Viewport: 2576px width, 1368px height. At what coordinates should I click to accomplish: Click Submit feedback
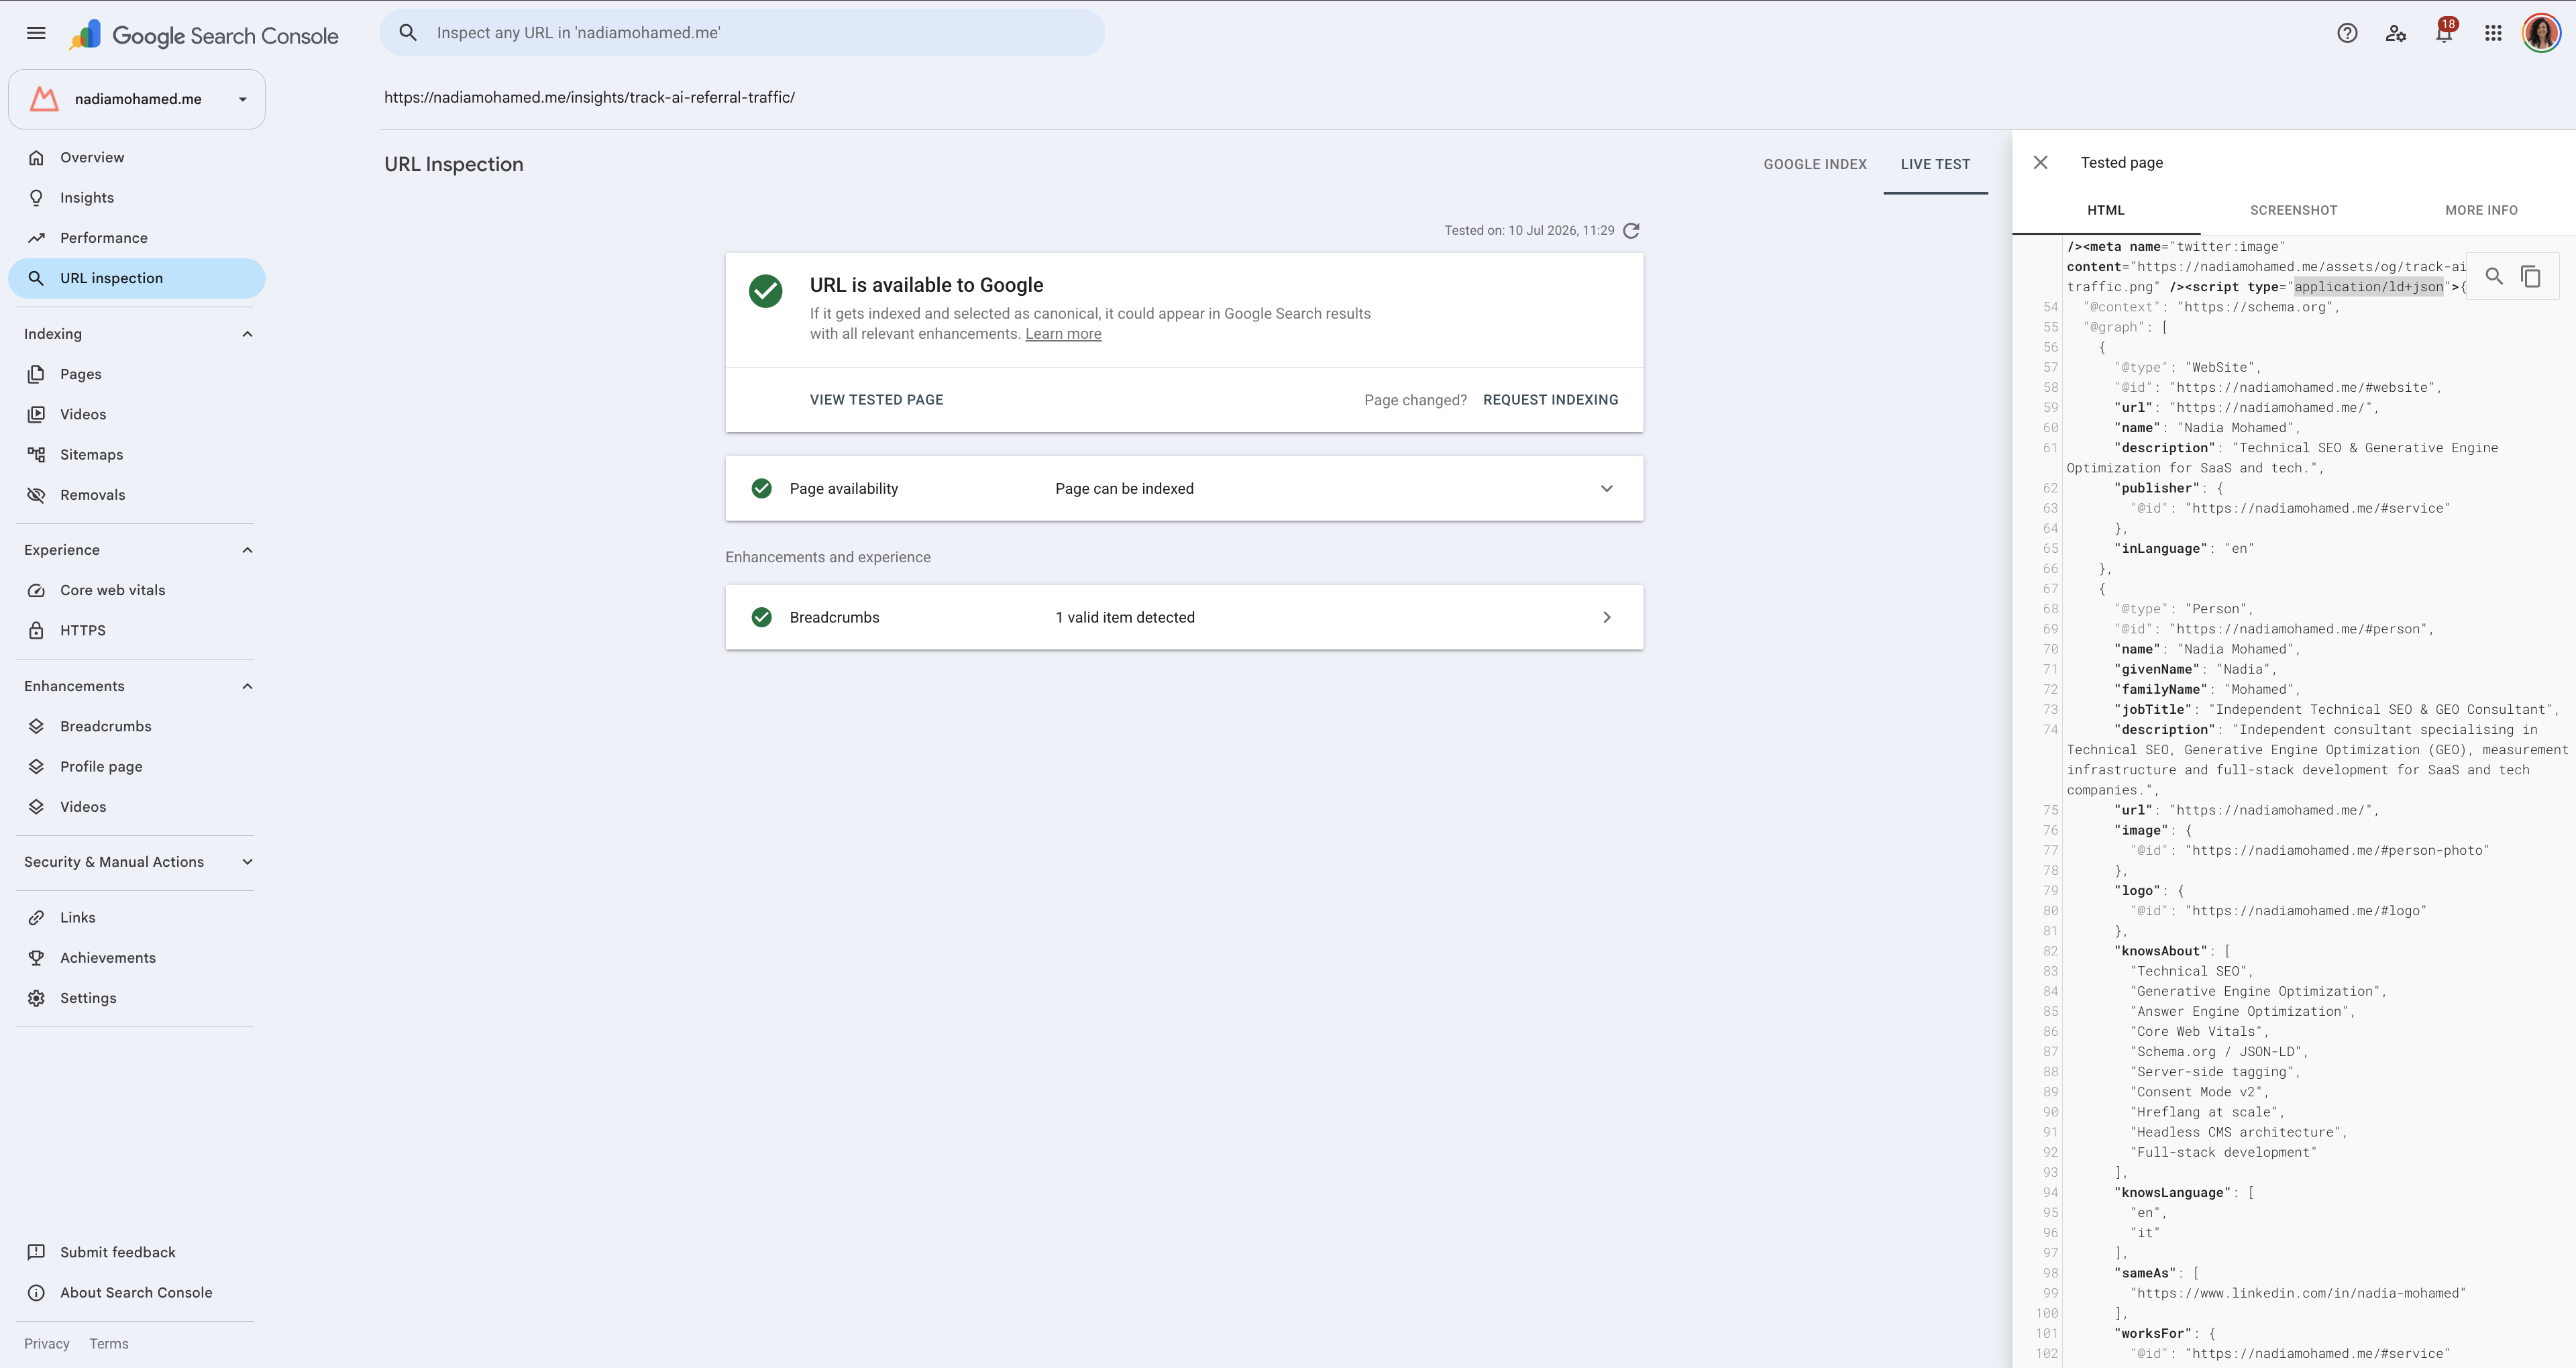(x=136, y=1252)
